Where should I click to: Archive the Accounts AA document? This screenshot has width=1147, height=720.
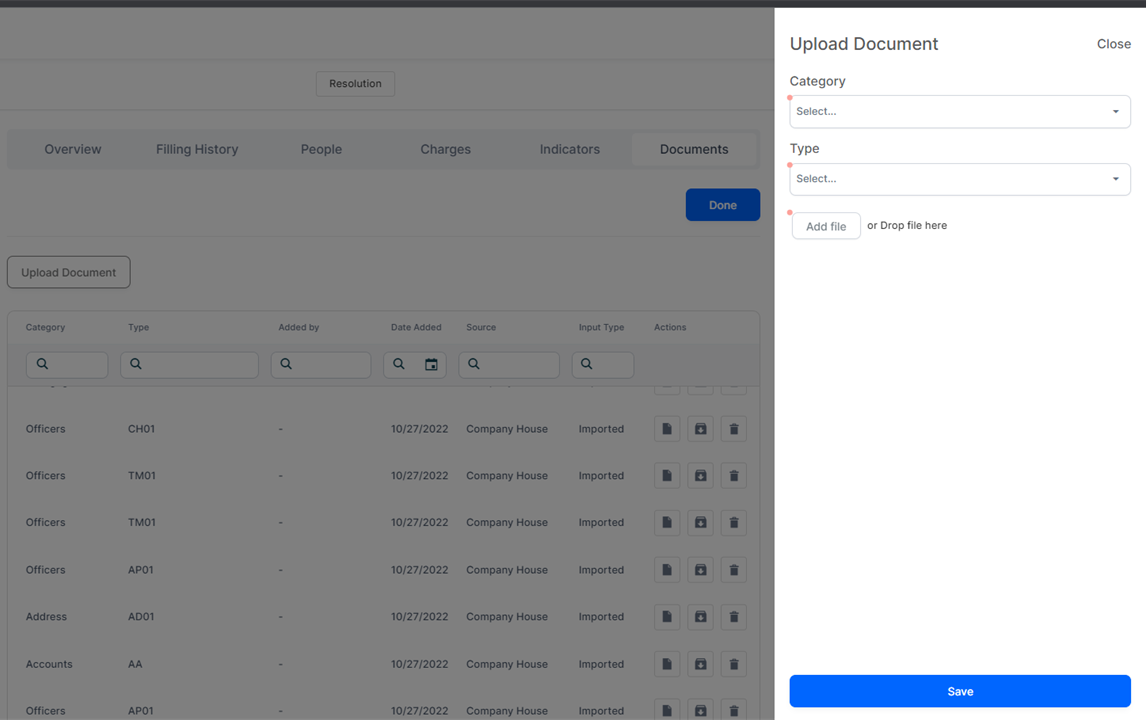(700, 664)
